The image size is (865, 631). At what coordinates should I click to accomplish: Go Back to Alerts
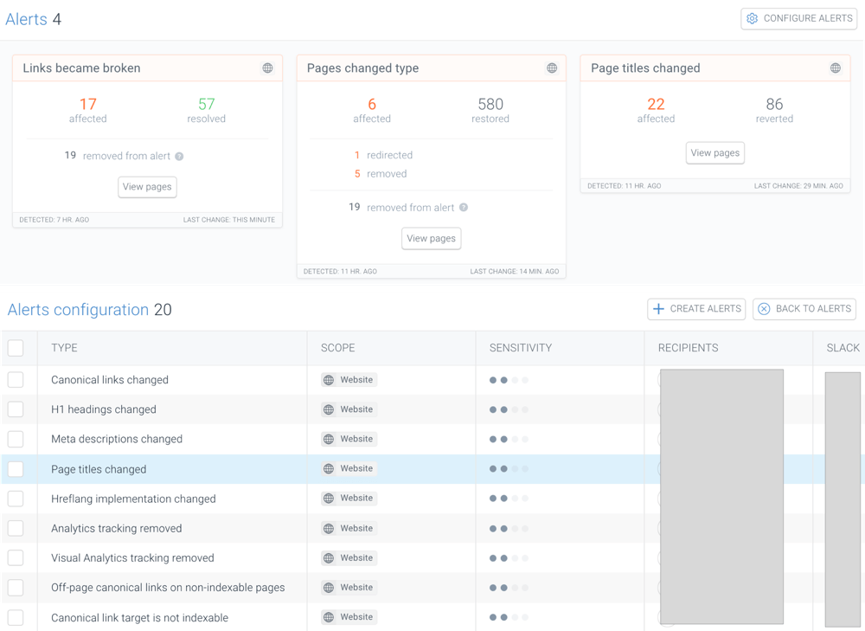804,309
